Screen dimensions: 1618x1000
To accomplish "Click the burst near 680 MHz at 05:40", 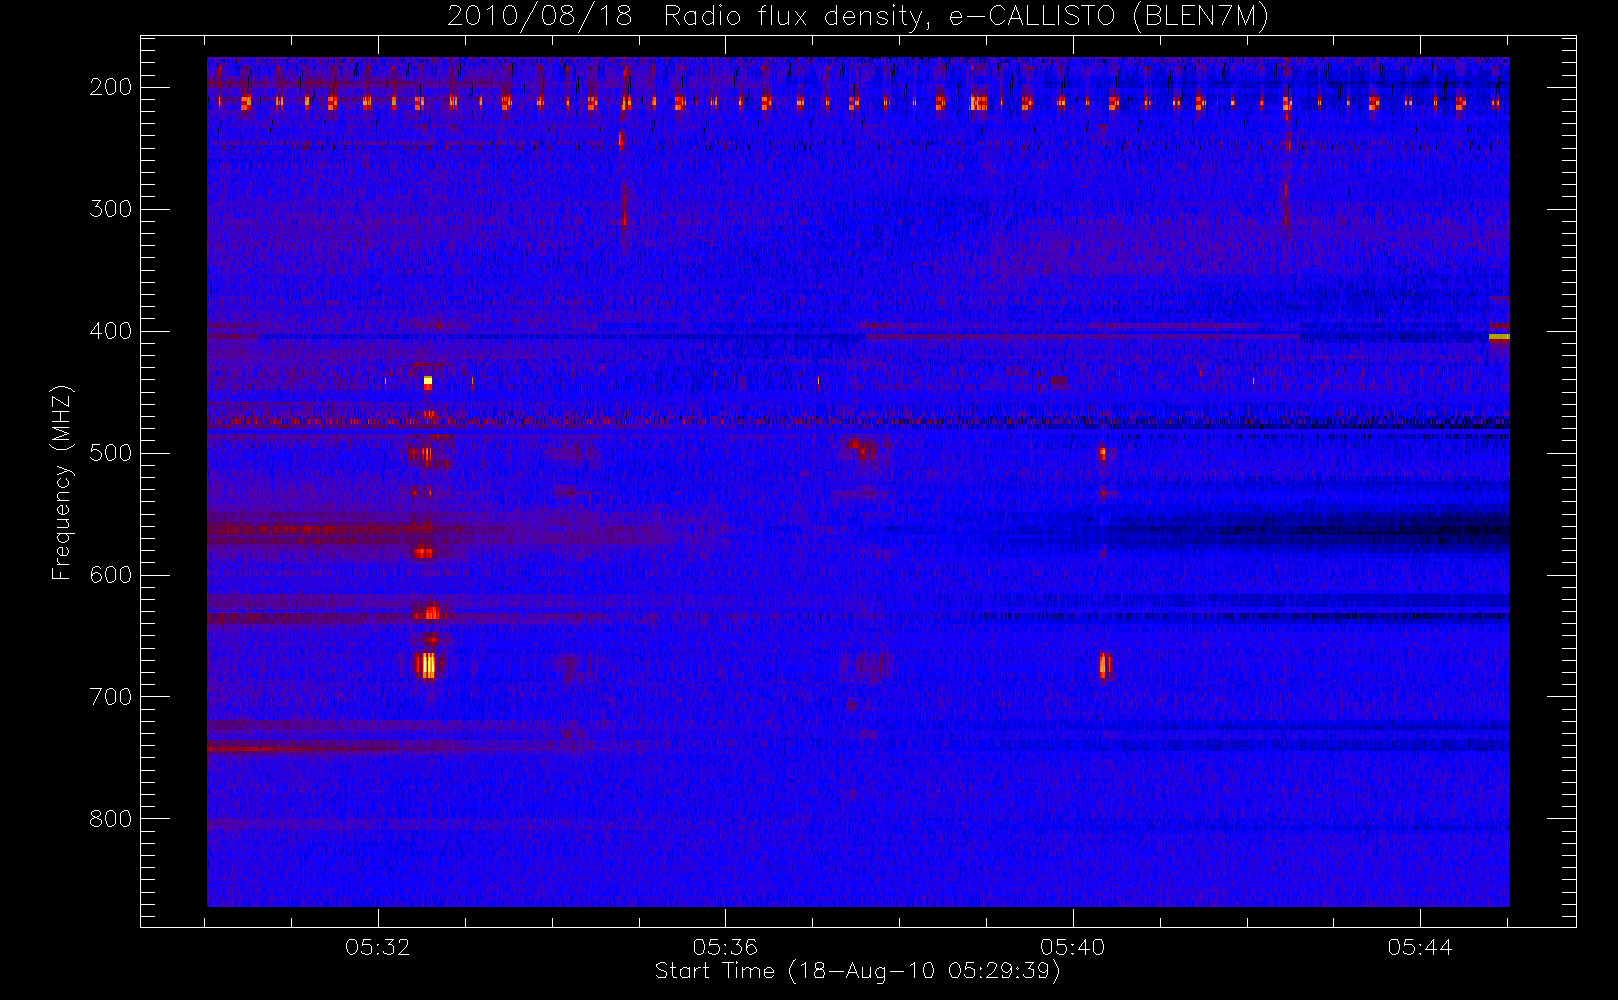I will (1105, 665).
